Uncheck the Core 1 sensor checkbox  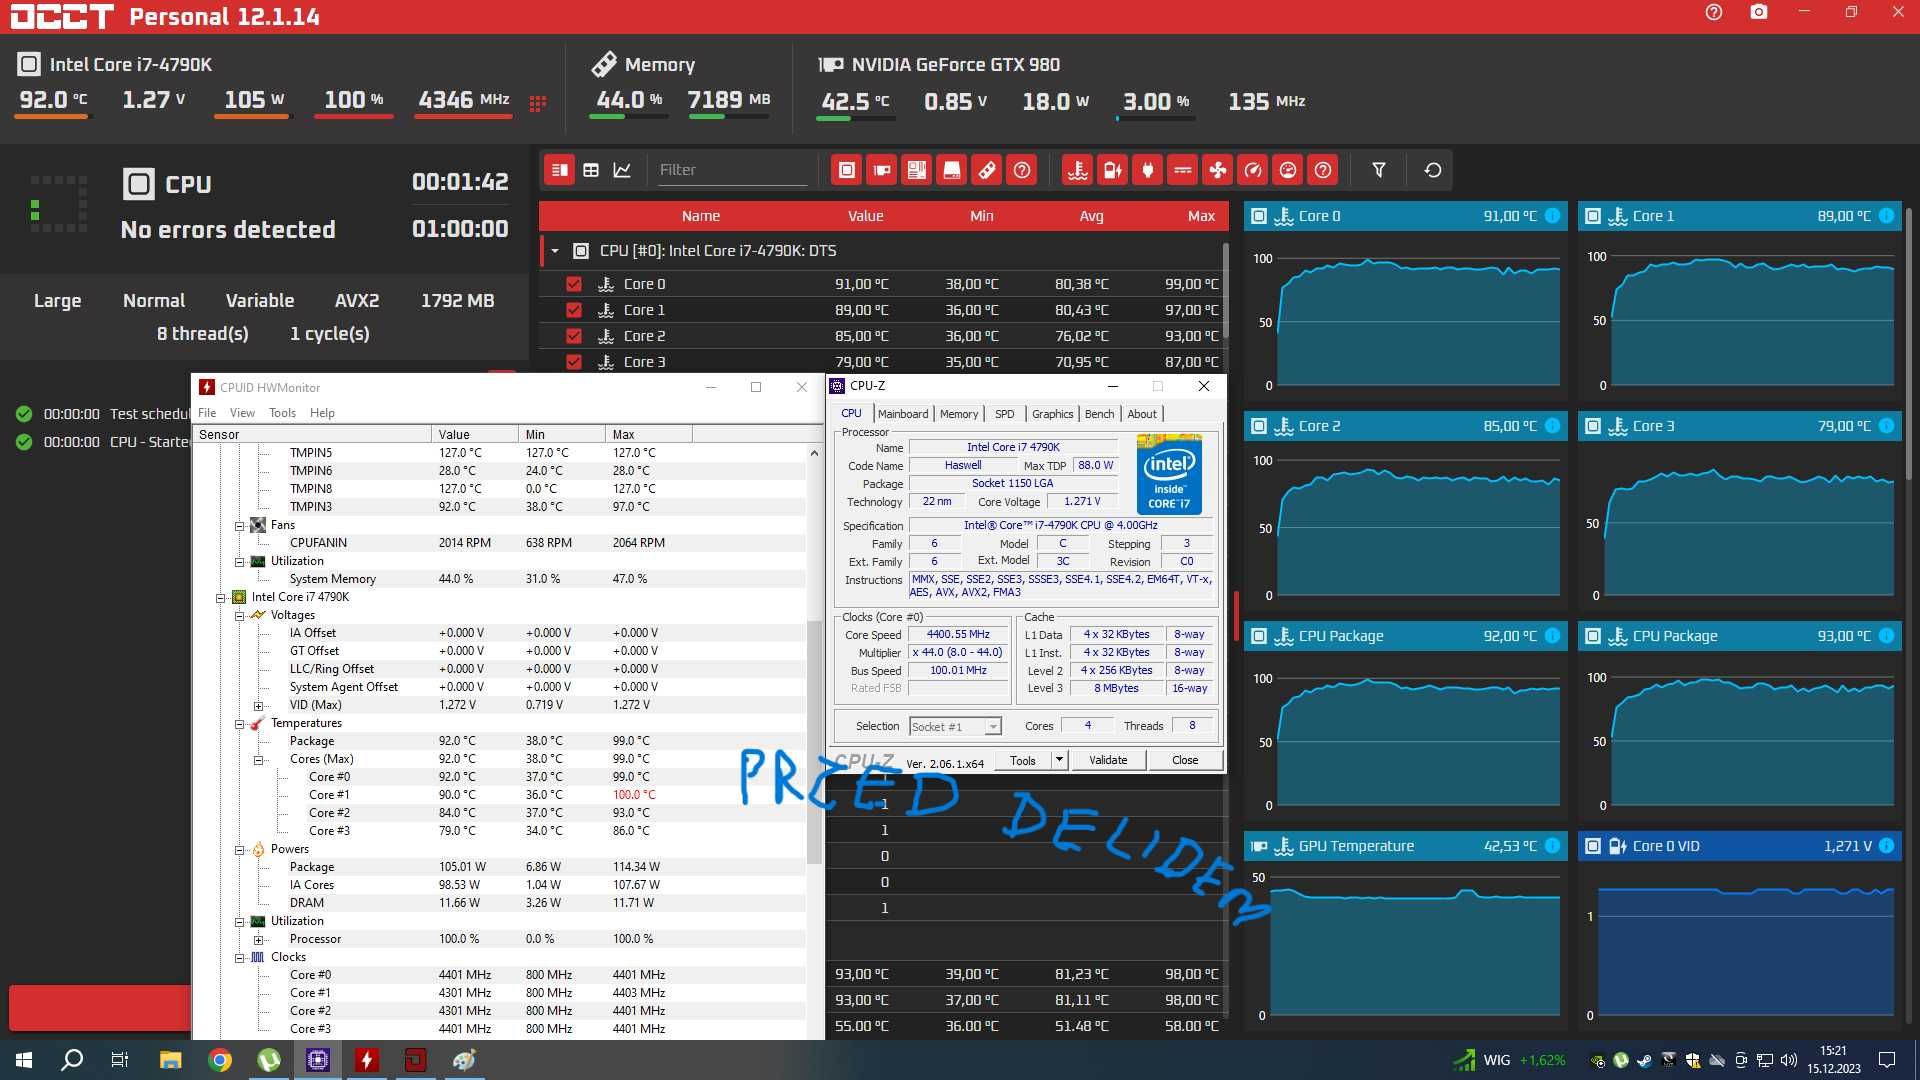(x=574, y=310)
